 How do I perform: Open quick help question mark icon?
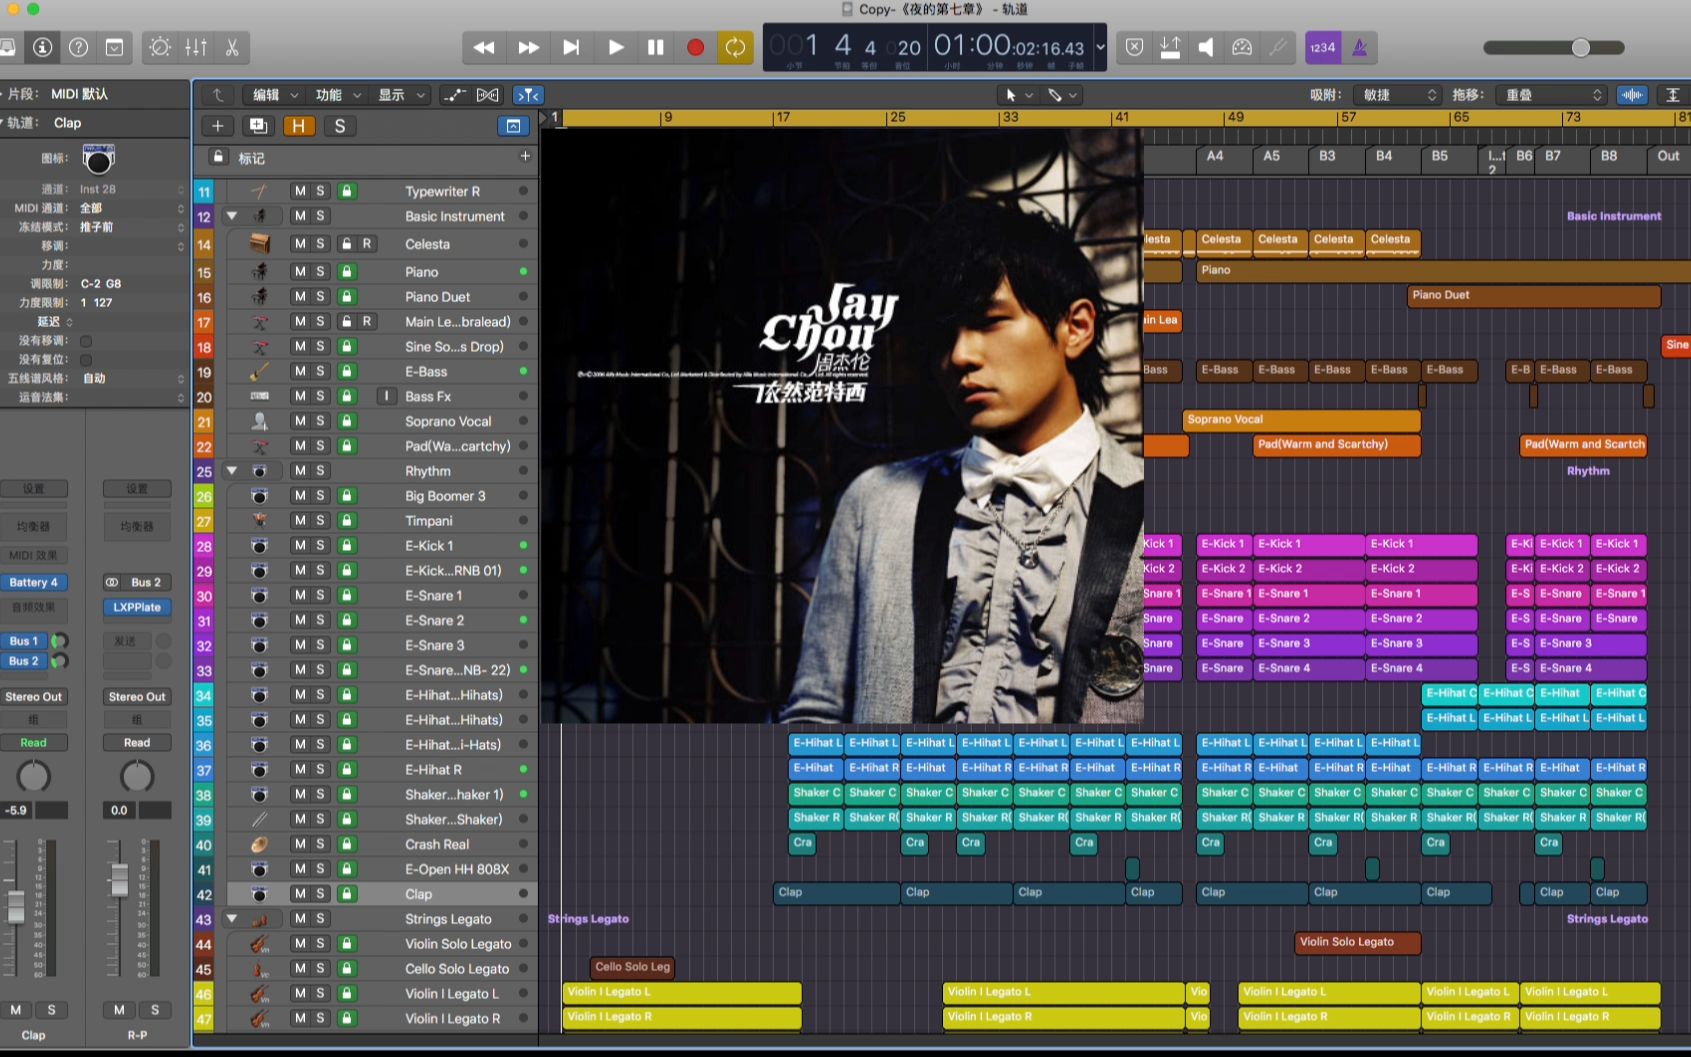[x=78, y=47]
